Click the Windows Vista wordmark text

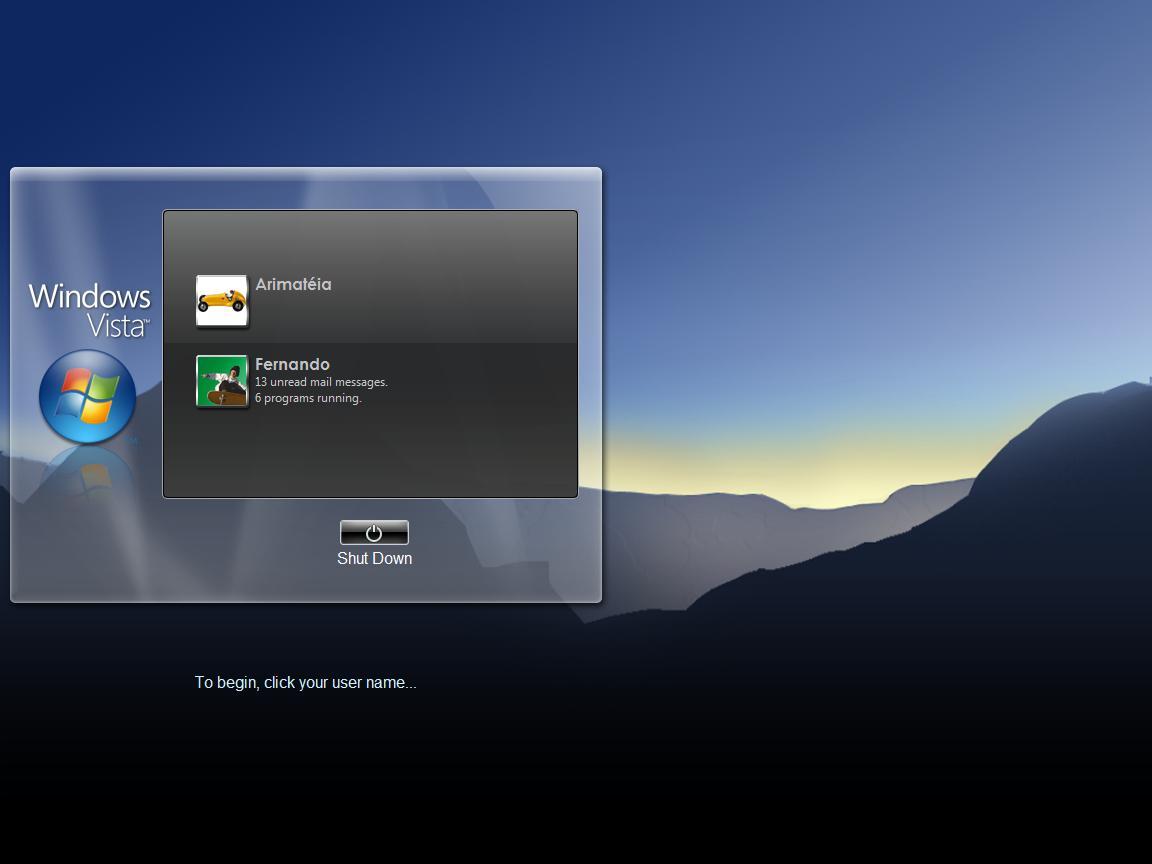tap(90, 310)
